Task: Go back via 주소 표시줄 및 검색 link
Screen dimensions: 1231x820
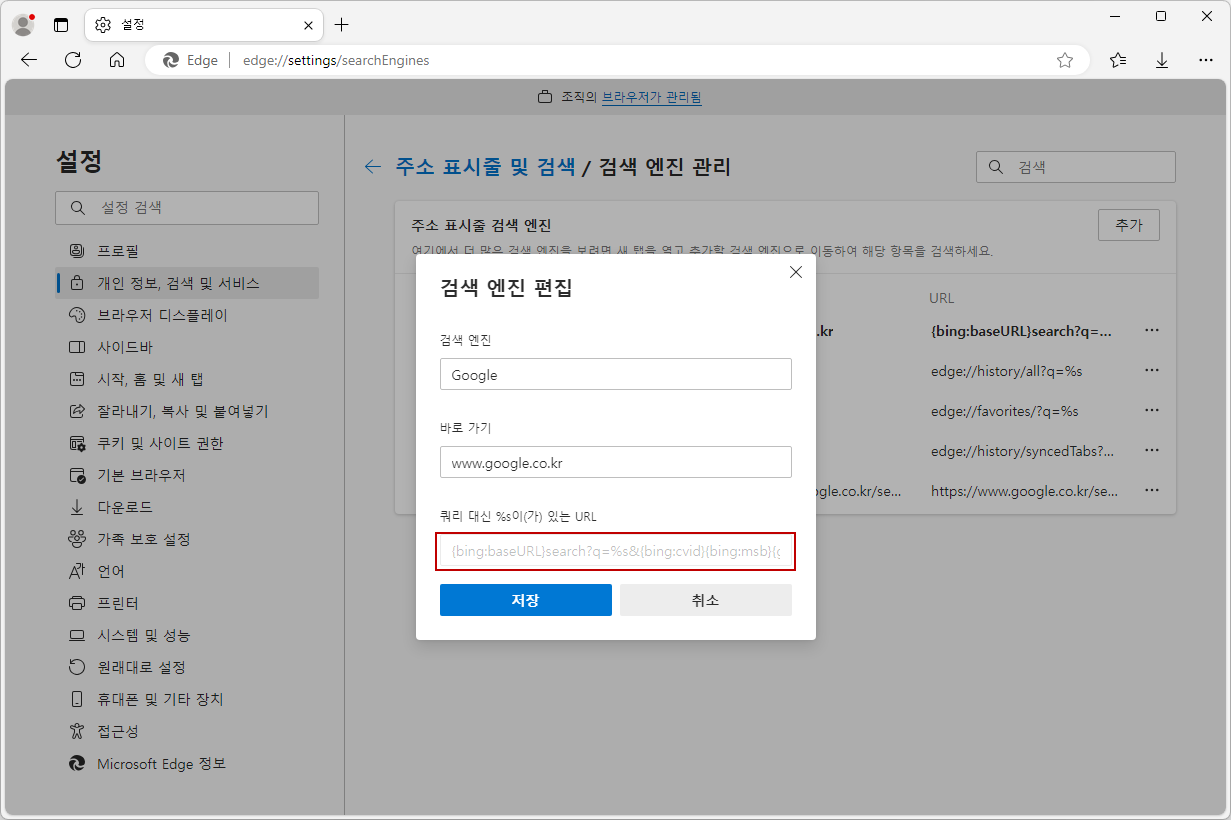Action: click(x=485, y=167)
